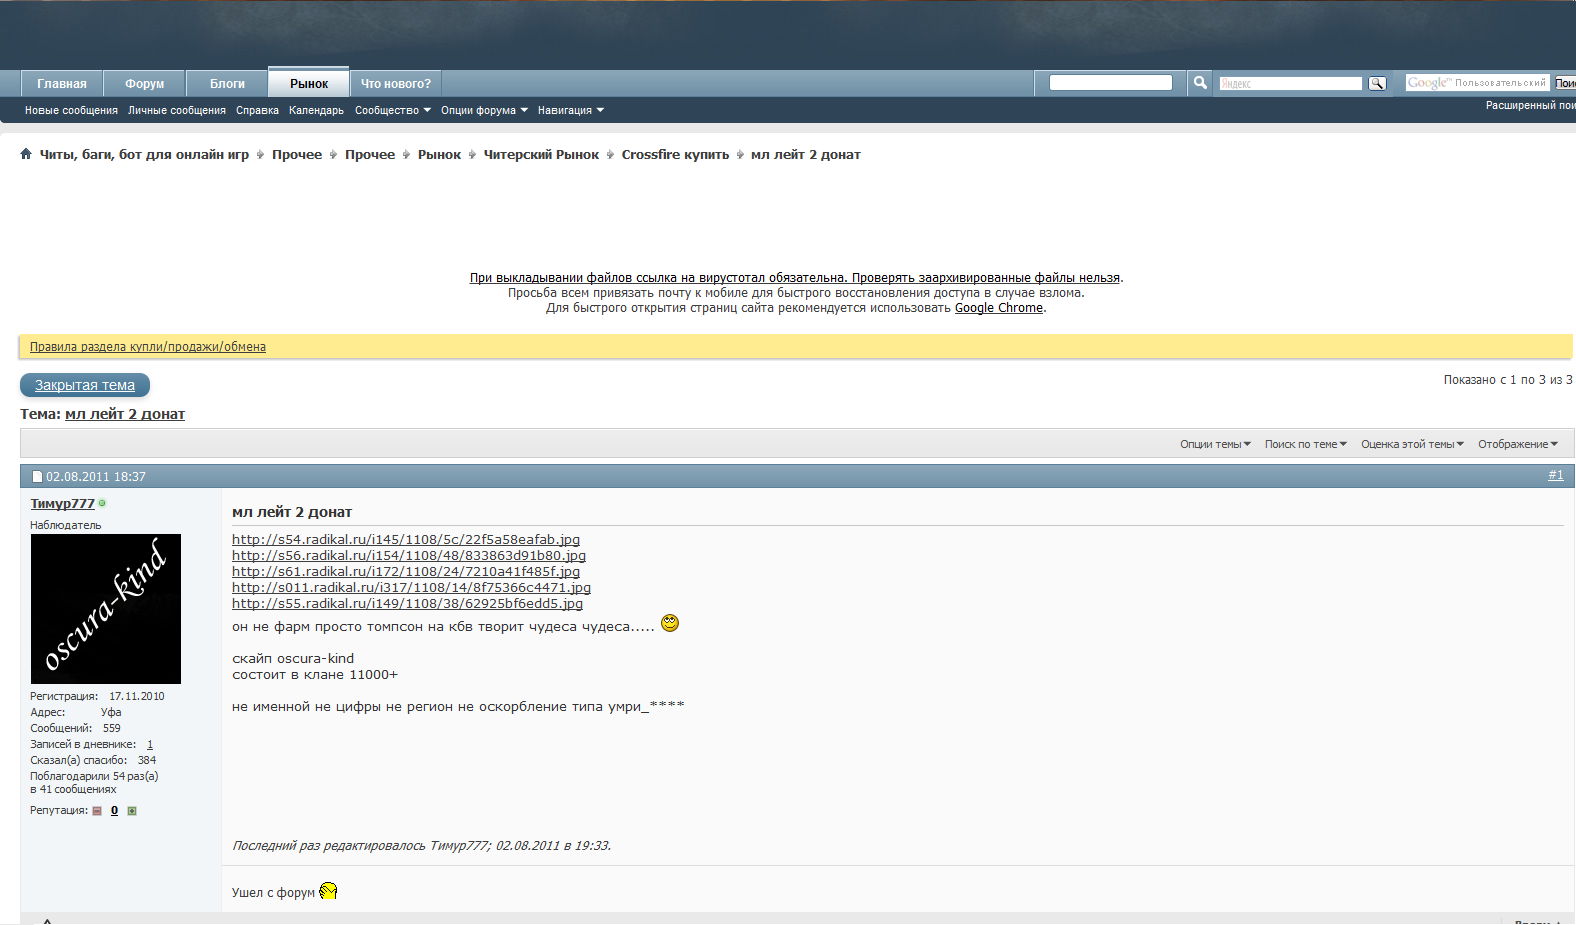
Task: Click the forum search input field
Action: click(x=1111, y=83)
